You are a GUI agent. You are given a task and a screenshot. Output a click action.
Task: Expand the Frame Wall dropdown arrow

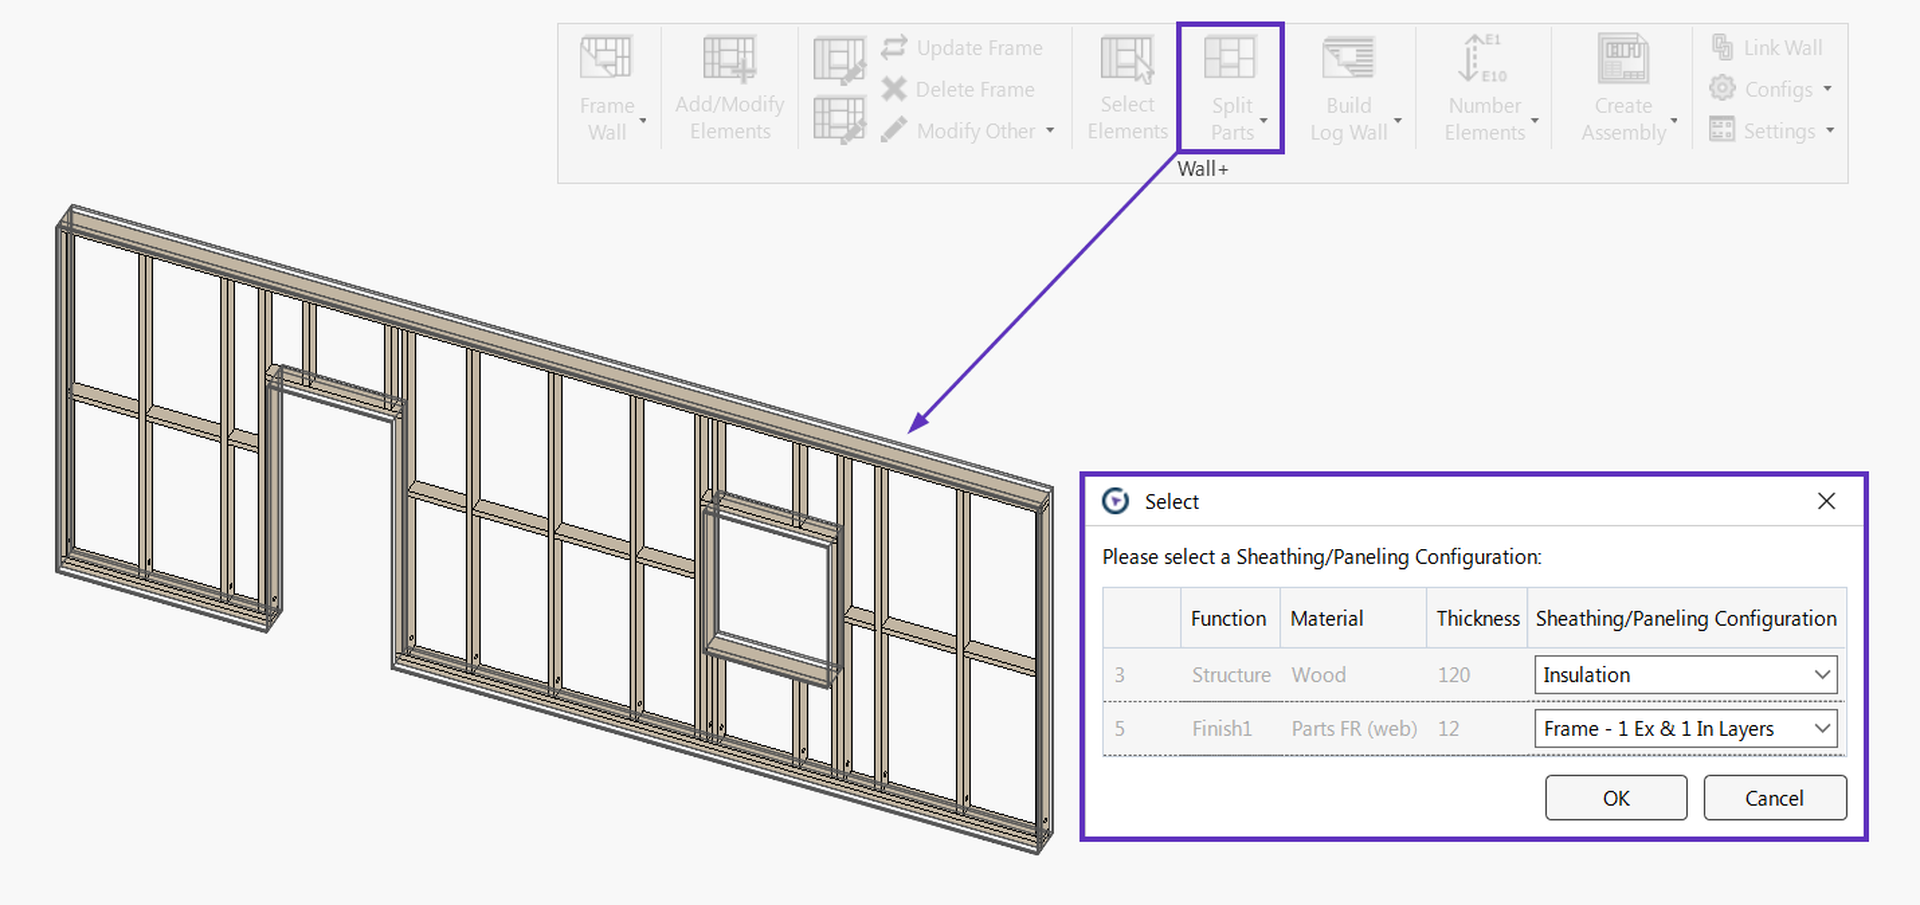point(641,122)
